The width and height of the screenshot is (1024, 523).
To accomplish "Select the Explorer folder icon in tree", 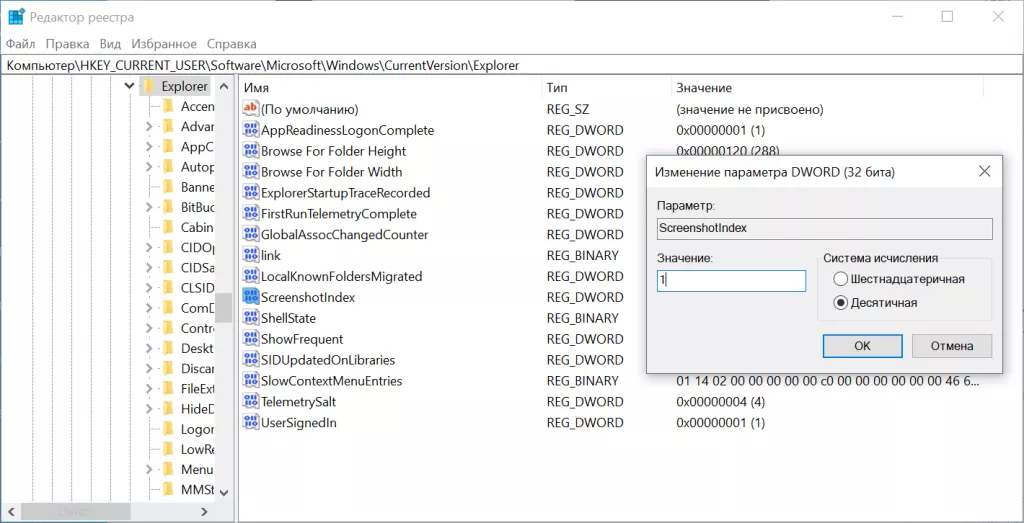I will coord(149,87).
